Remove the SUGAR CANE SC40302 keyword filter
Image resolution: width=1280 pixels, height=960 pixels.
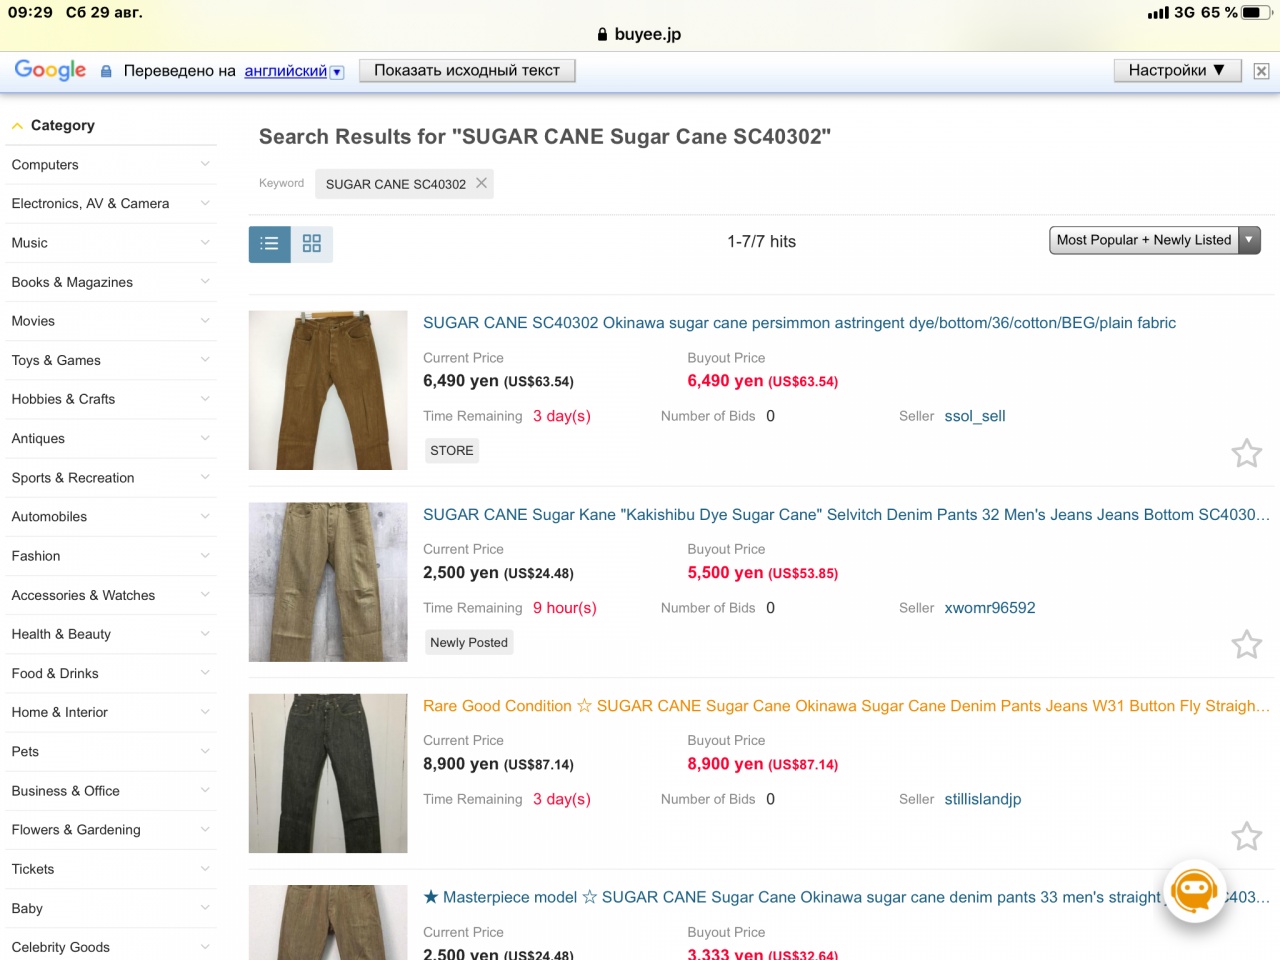click(481, 183)
